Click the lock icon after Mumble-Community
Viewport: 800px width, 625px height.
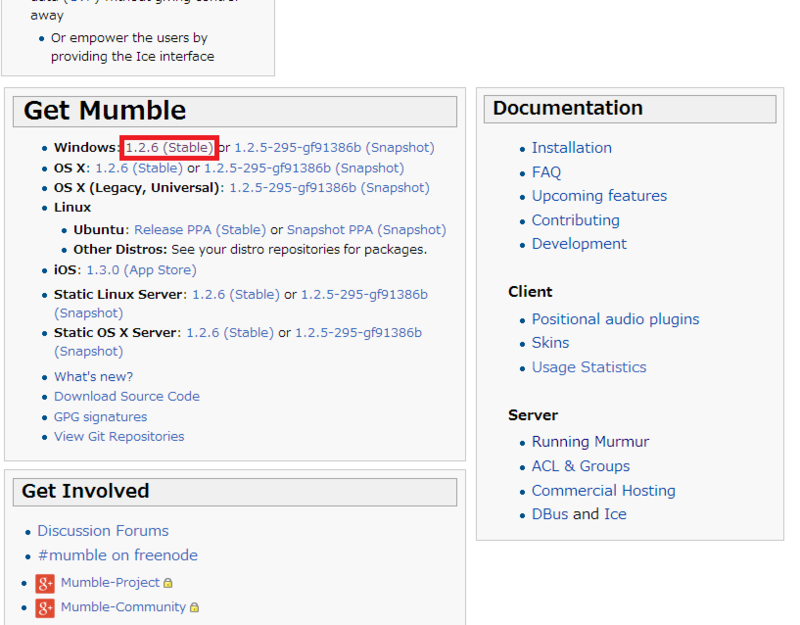tap(194, 607)
